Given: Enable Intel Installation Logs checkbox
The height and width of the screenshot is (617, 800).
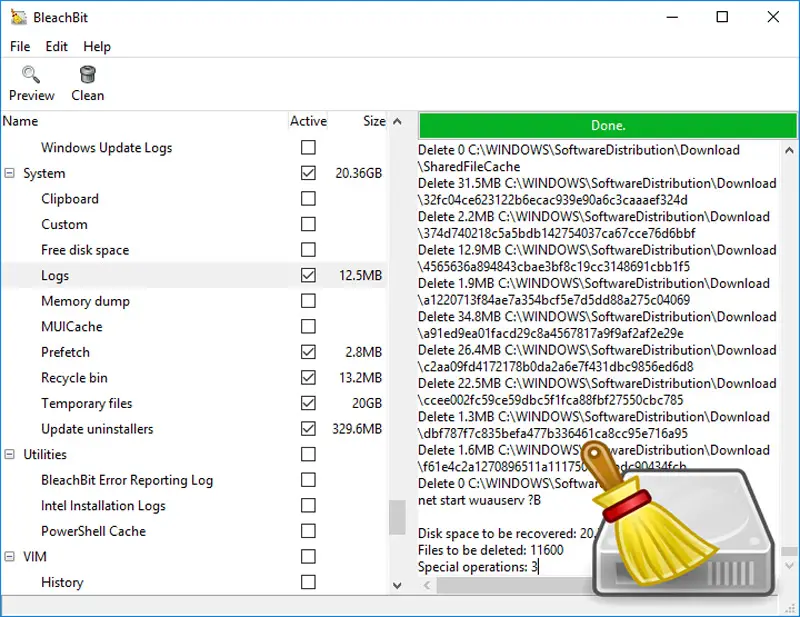Looking at the screenshot, I should [308, 505].
